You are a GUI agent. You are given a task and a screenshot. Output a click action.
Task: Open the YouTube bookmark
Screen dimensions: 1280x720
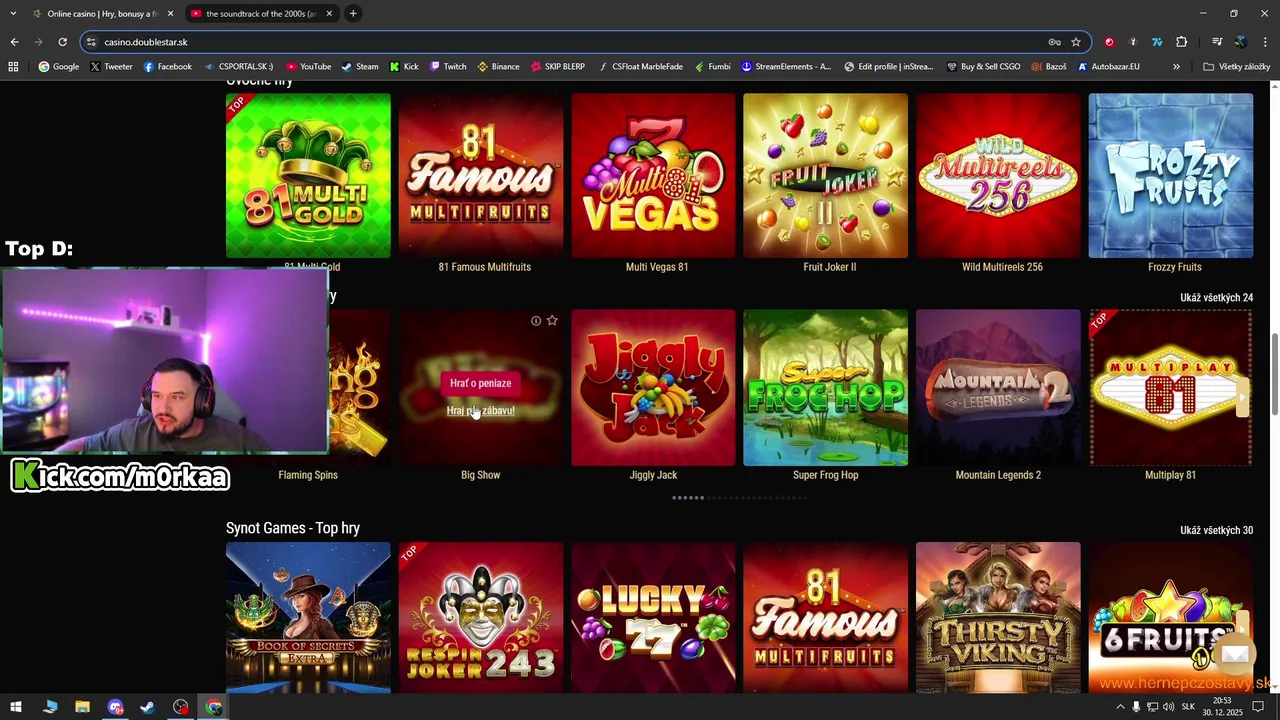(x=308, y=67)
